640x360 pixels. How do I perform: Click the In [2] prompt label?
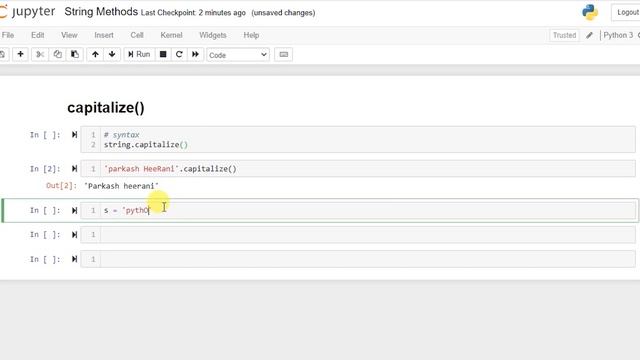45,169
